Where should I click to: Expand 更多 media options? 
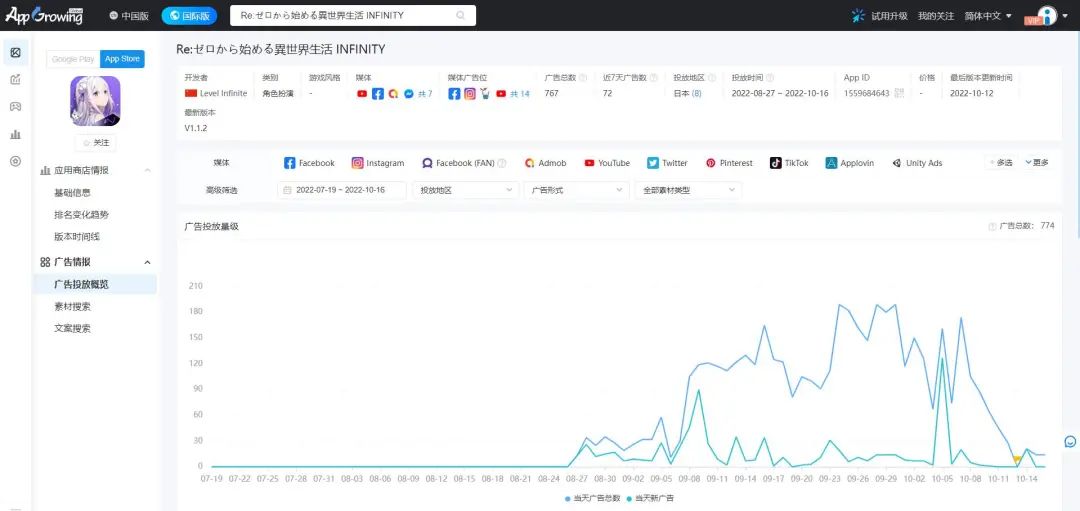[x=1037, y=163]
